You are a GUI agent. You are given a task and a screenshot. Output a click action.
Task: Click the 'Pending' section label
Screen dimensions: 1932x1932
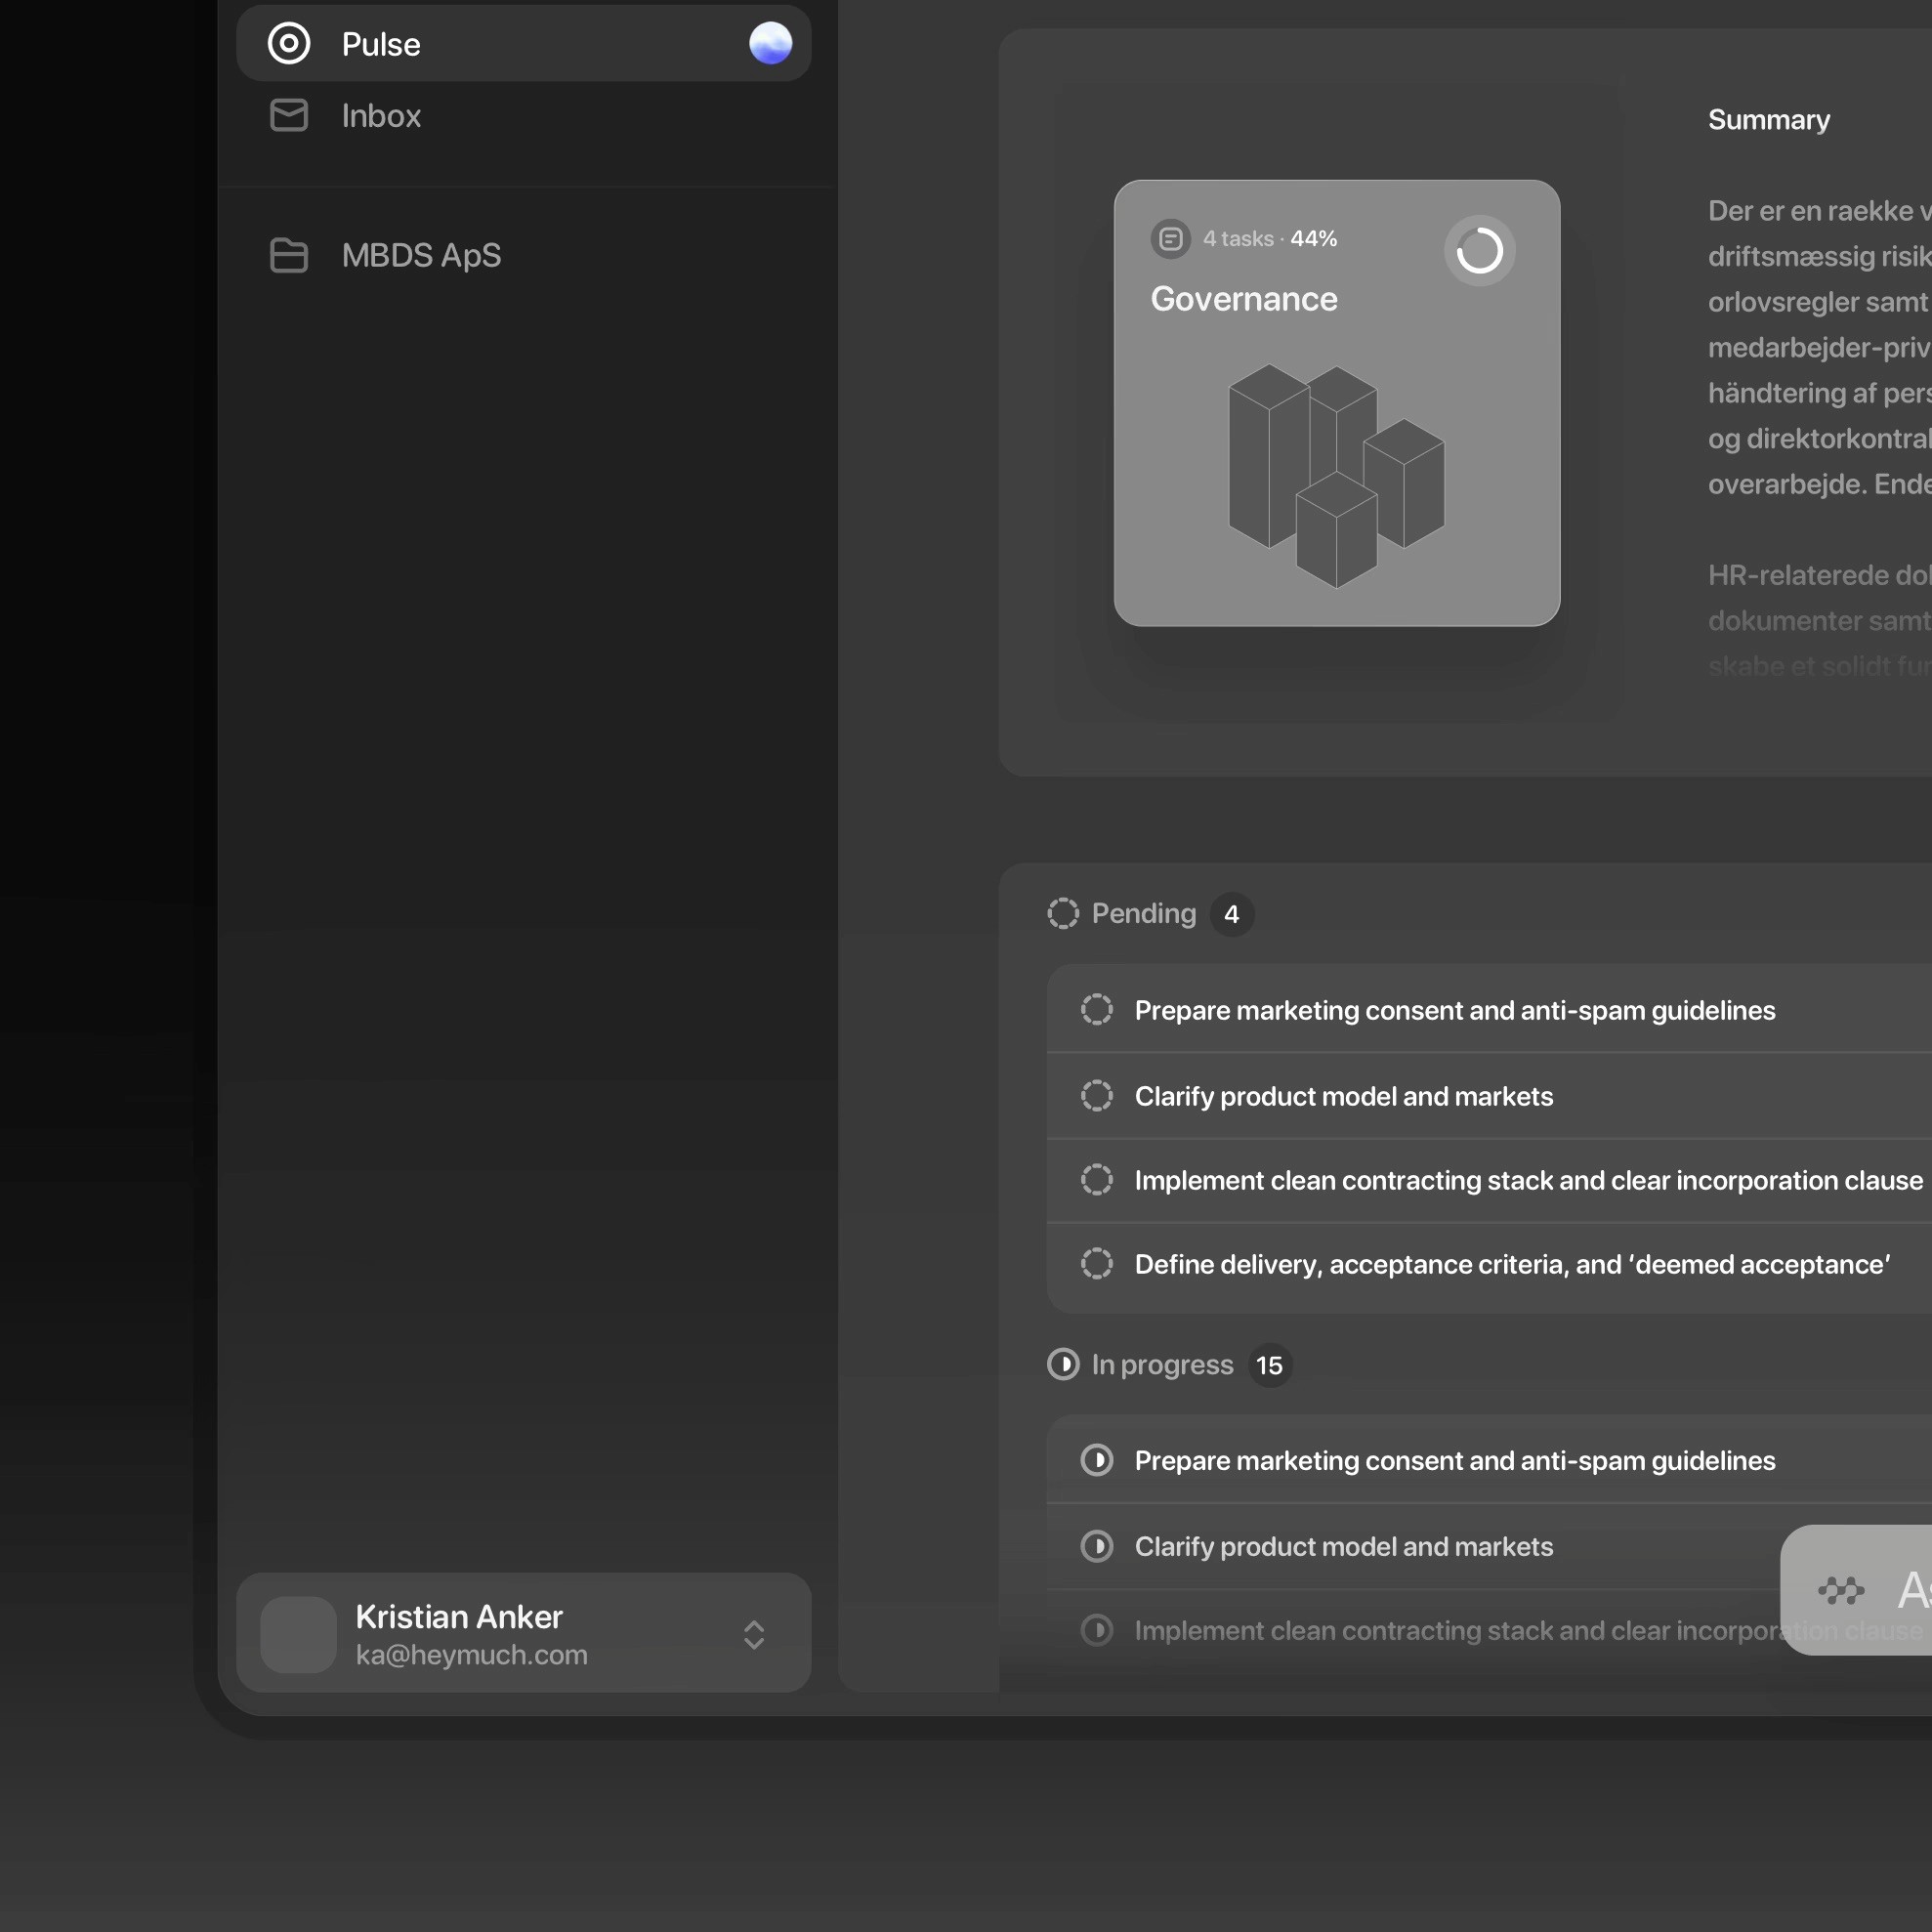tap(1143, 913)
